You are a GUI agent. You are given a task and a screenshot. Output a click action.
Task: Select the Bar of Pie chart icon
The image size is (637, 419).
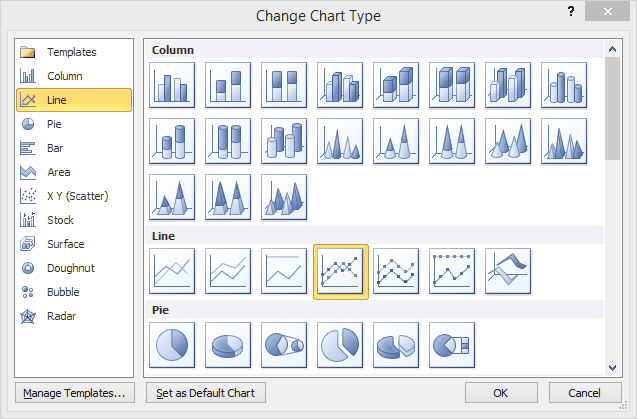pyautogui.click(x=453, y=345)
